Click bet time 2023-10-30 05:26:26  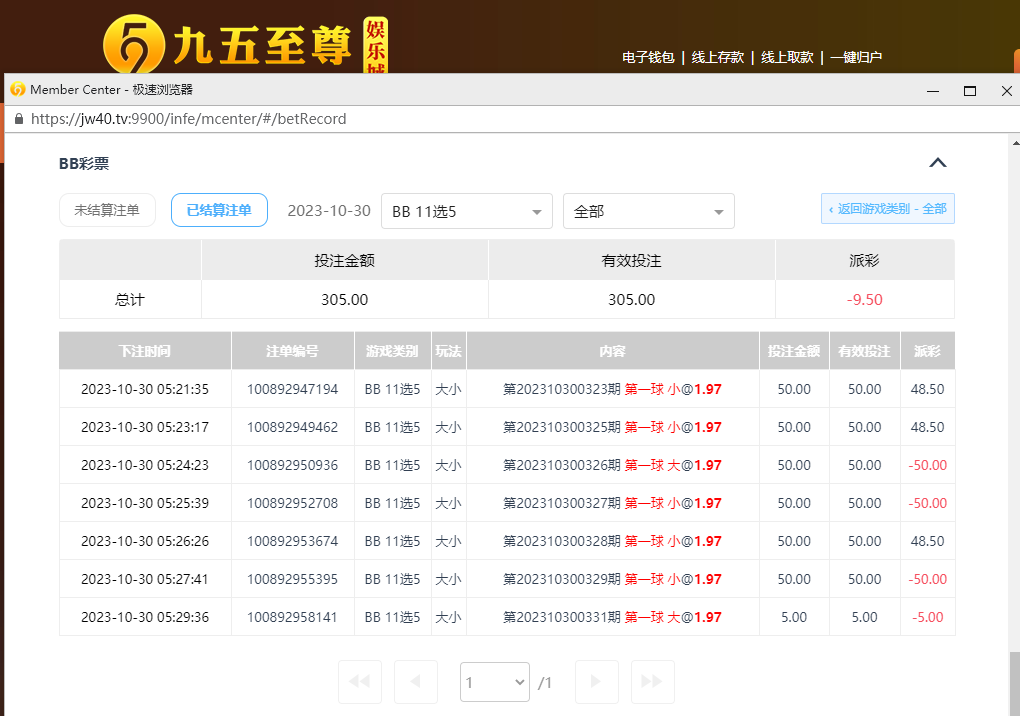[145, 541]
